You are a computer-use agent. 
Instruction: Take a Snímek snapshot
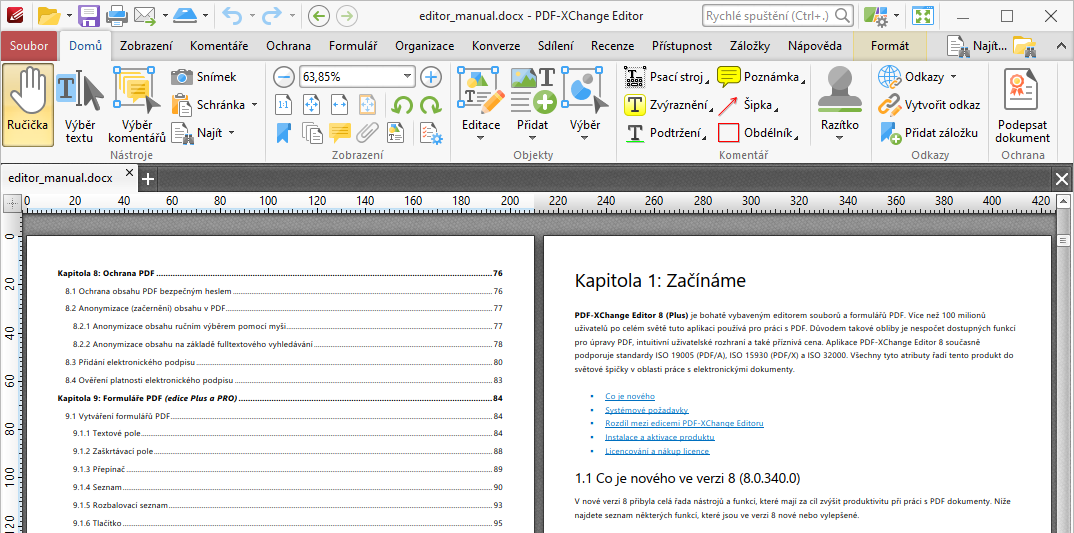pyautogui.click(x=204, y=77)
